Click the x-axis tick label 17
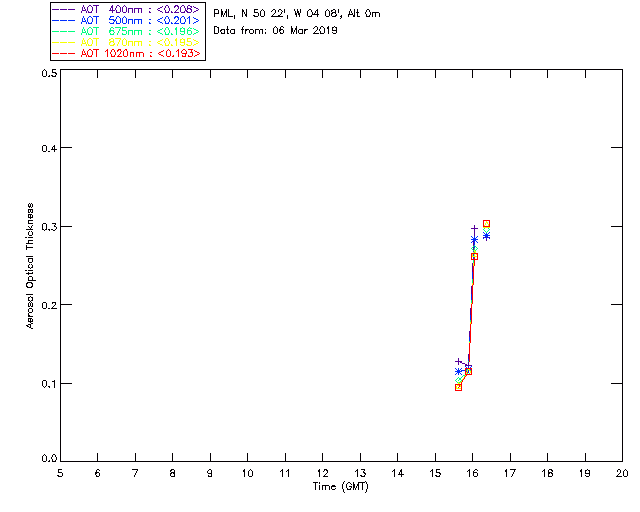Viewport: 640px width, 512px height. [x=510, y=473]
